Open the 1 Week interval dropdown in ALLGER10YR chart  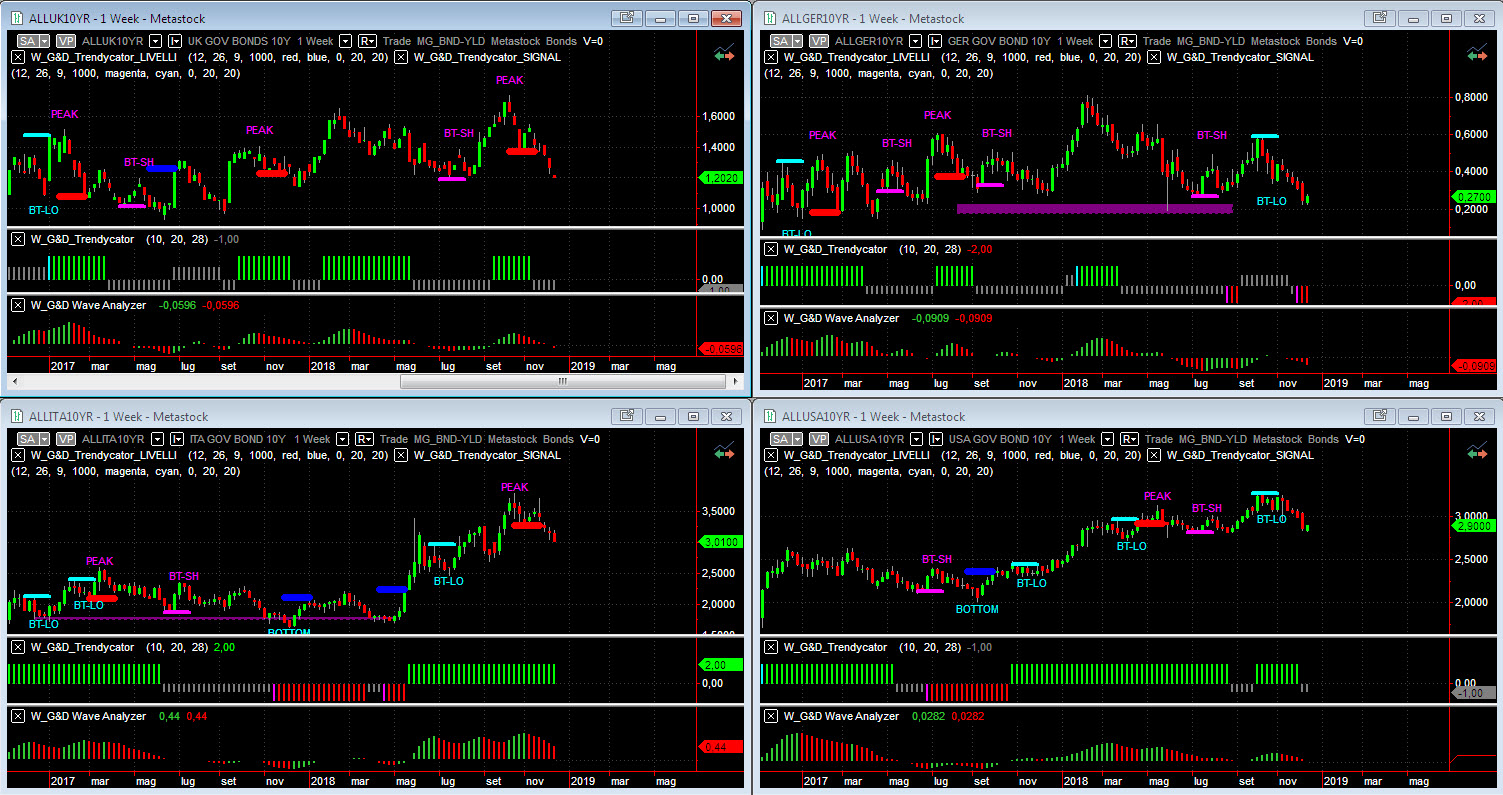pos(1105,41)
